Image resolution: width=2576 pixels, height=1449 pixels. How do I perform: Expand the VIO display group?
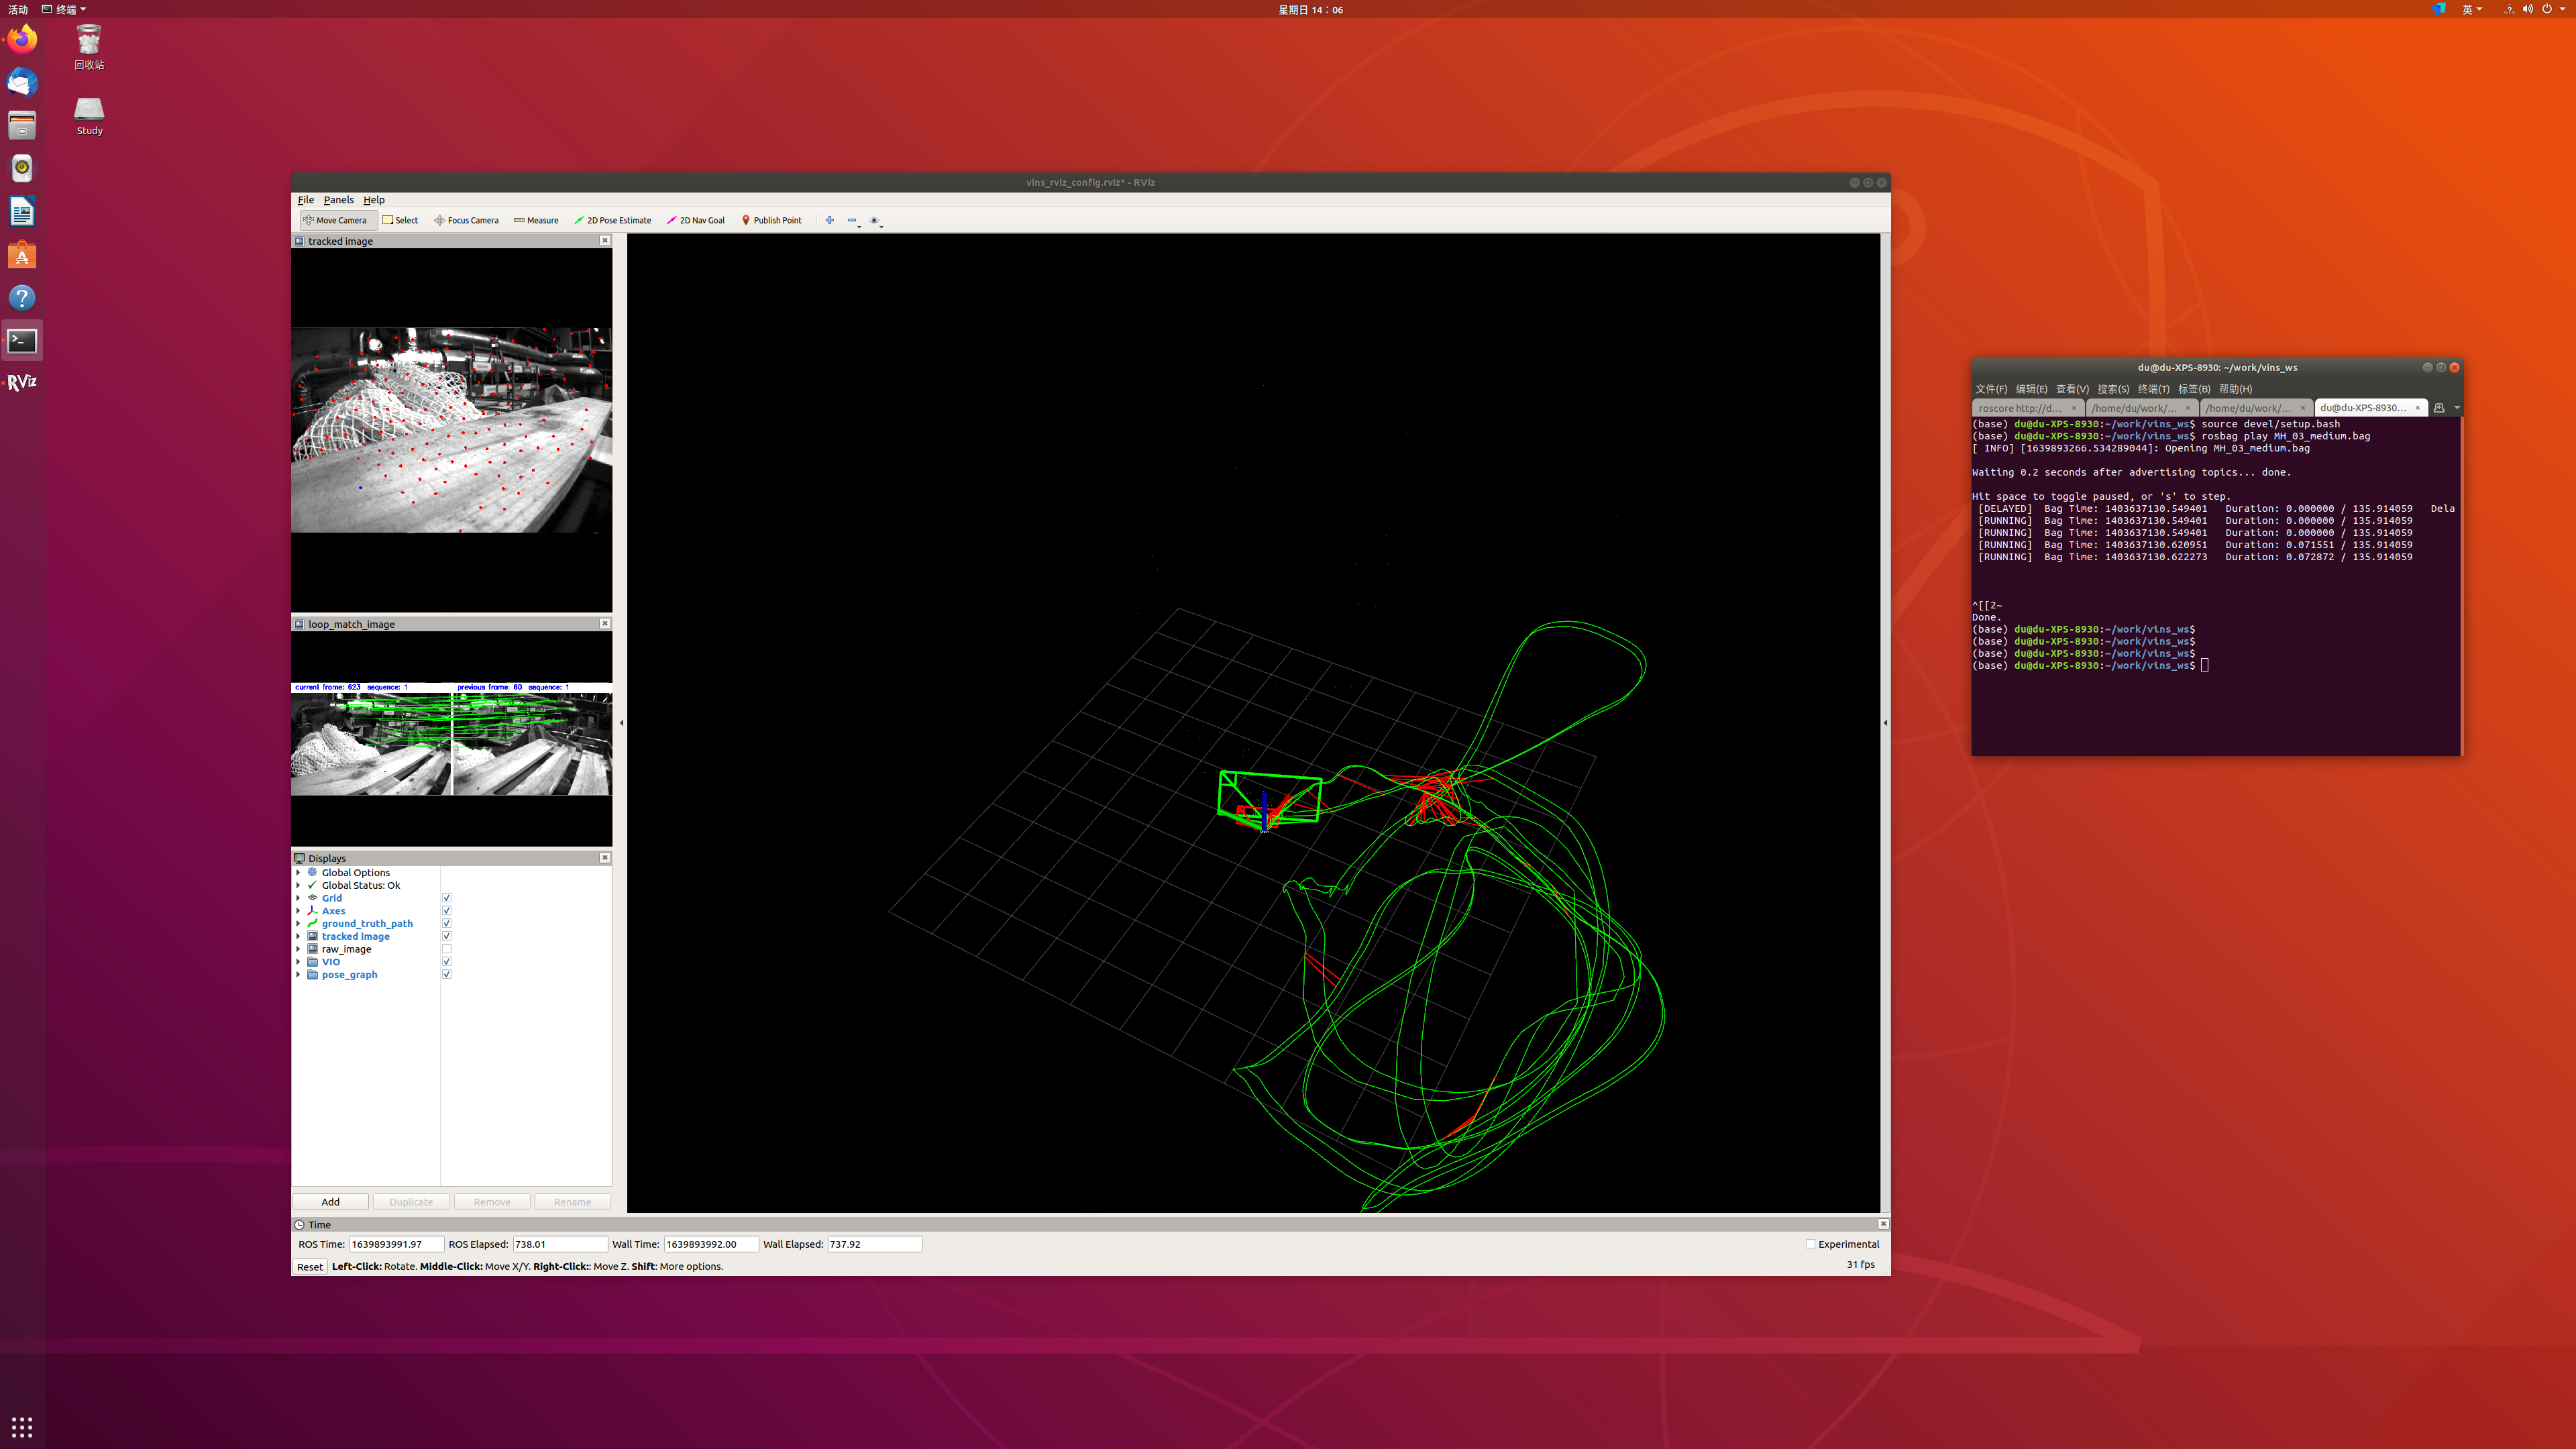point(298,962)
